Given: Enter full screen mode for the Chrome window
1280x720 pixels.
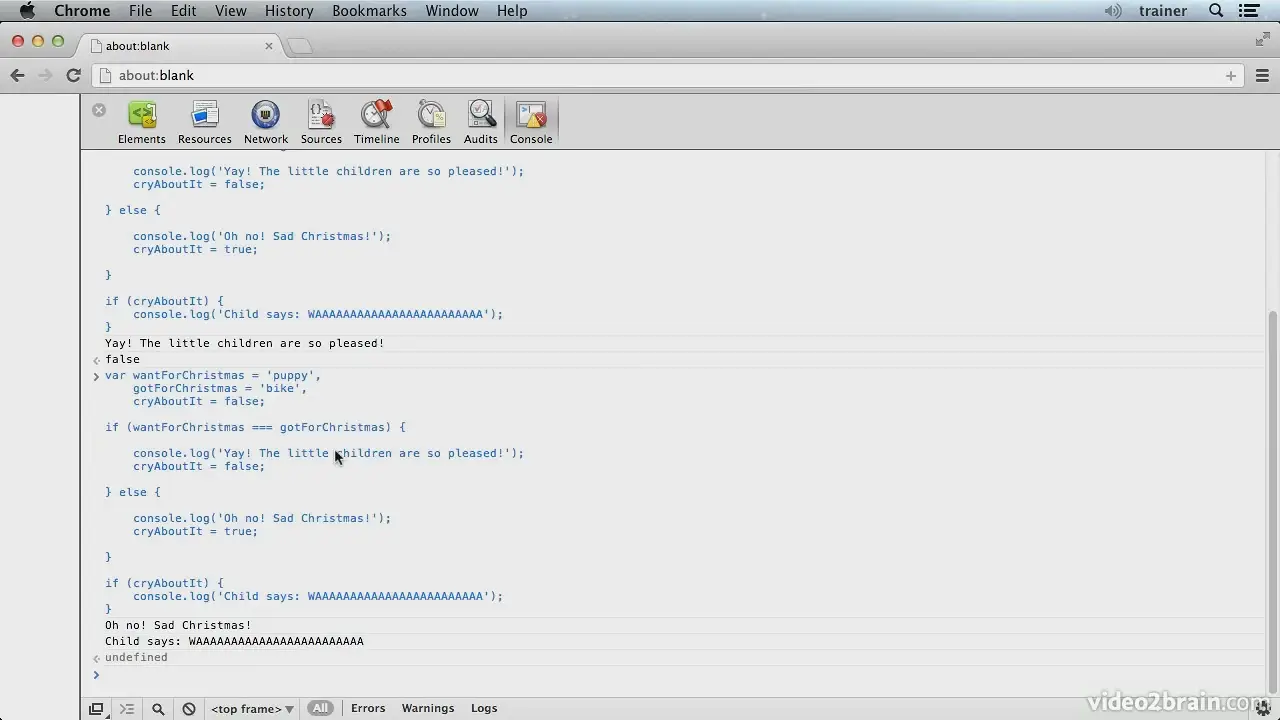Looking at the screenshot, I should (1262, 39).
